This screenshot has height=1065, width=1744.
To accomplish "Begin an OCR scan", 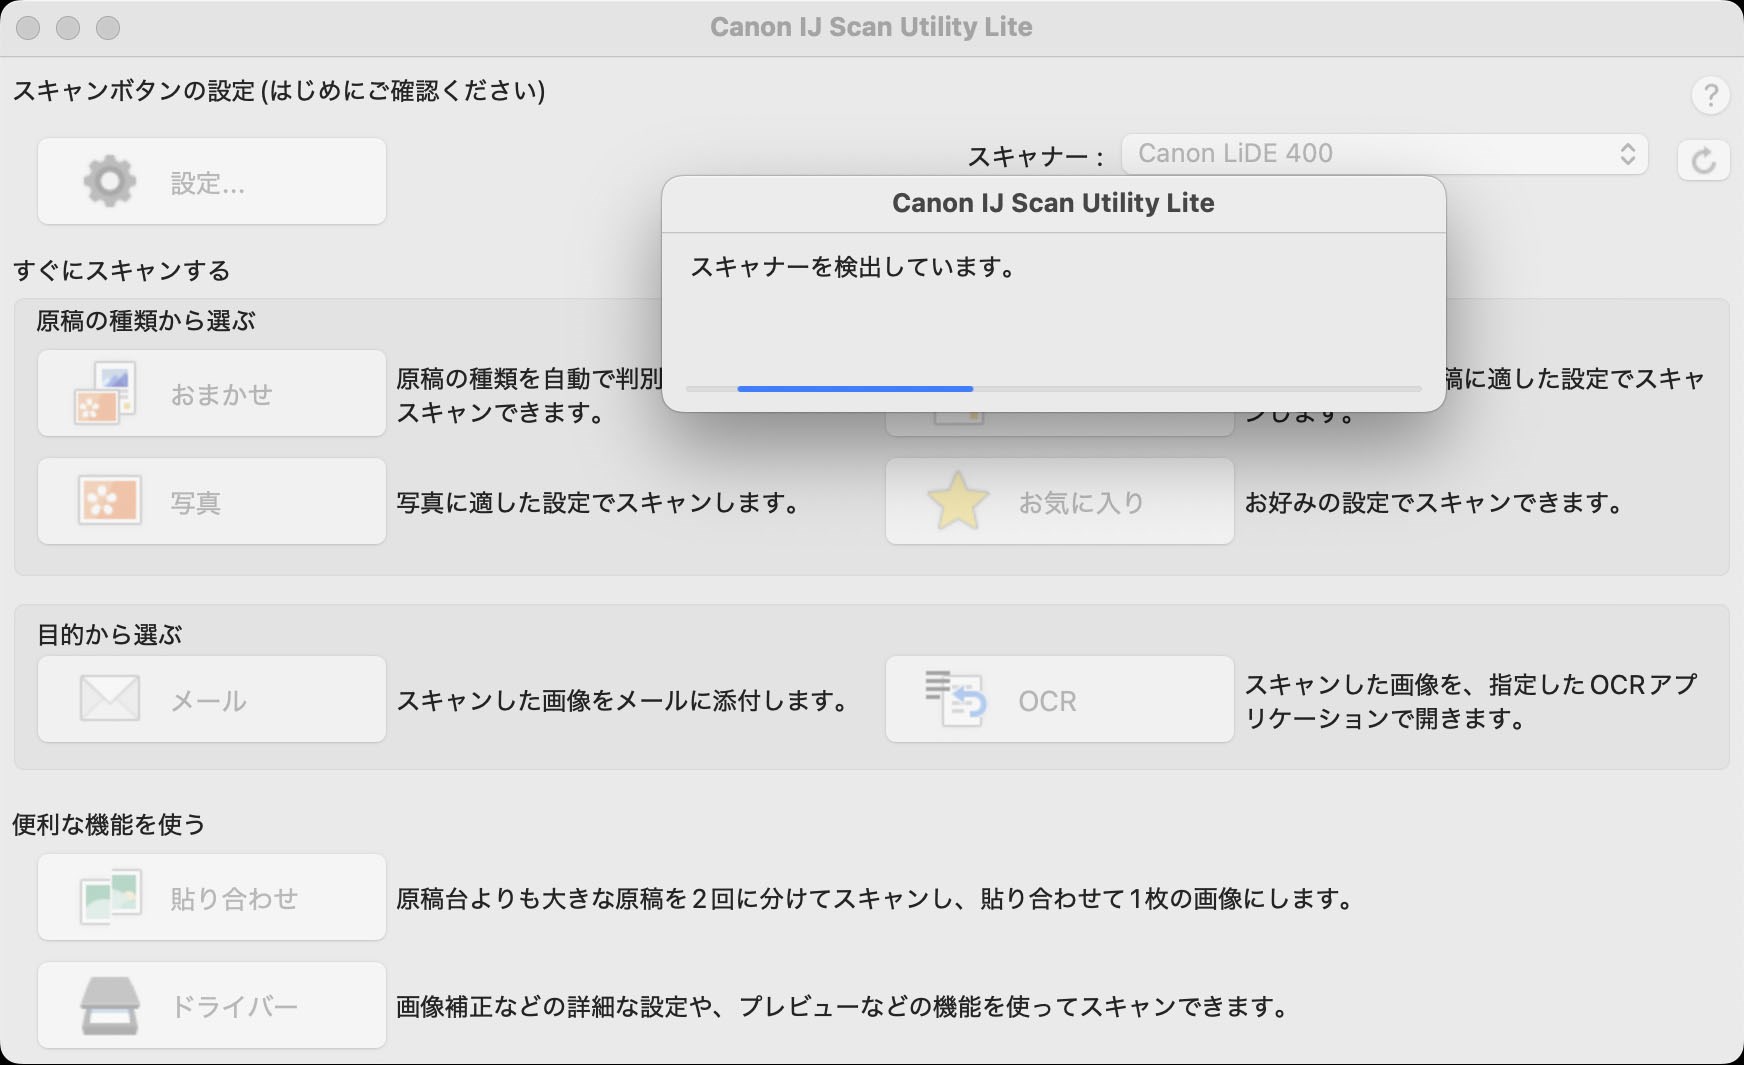I will (x=1059, y=699).
